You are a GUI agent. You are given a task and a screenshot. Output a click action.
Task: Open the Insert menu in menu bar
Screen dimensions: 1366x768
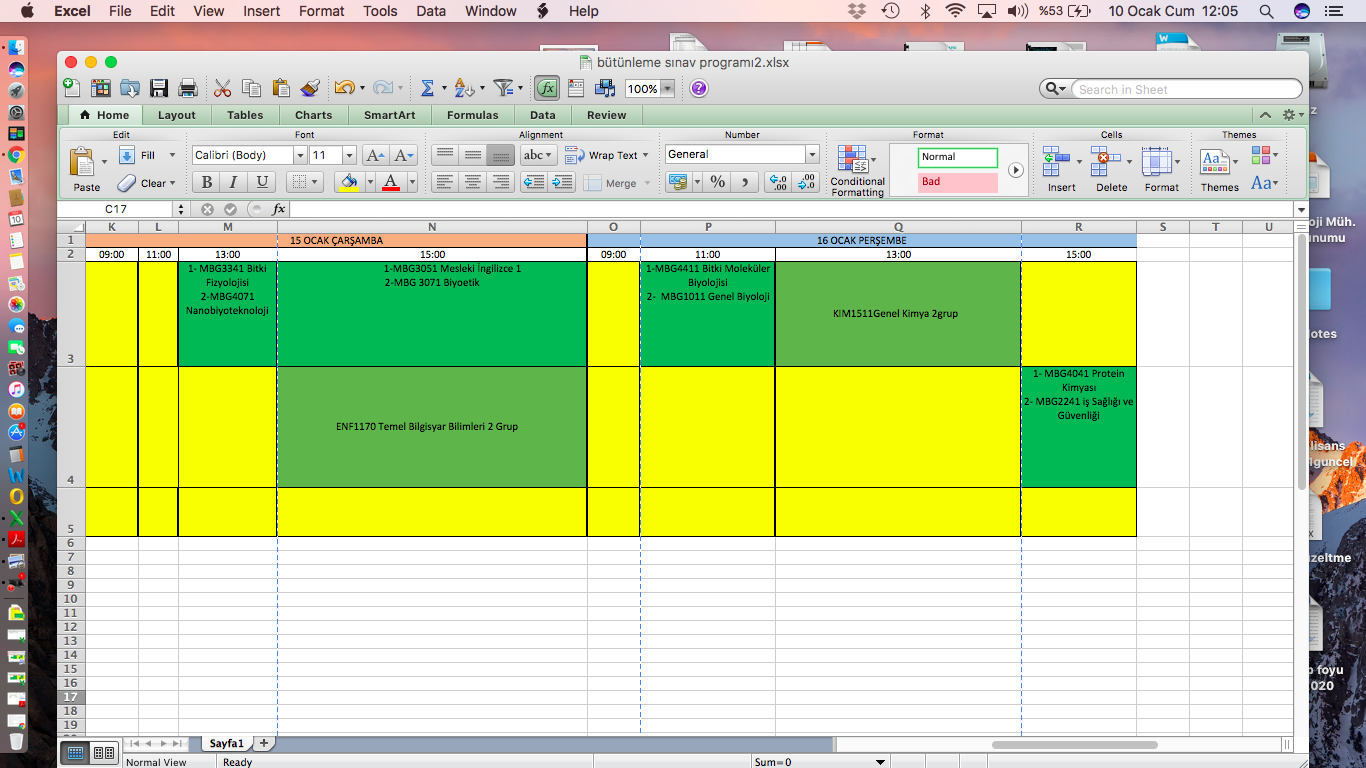(261, 11)
